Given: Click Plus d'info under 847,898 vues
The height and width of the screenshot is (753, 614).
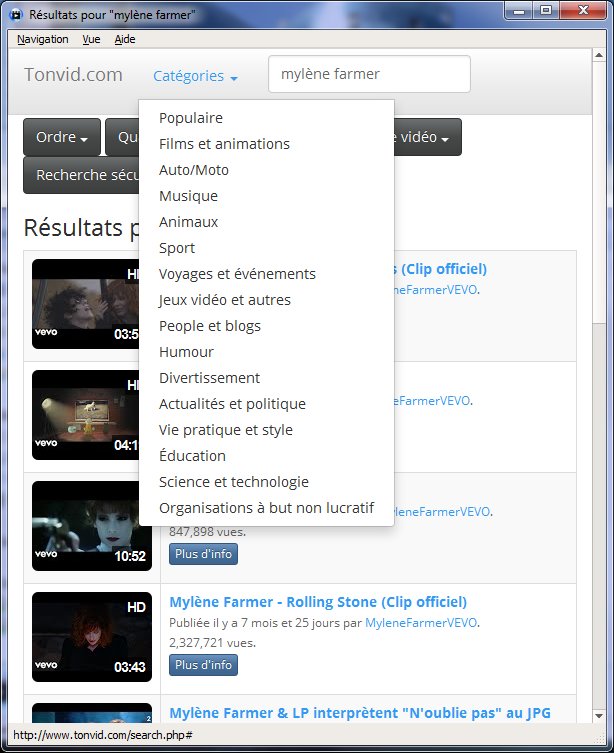Looking at the screenshot, I should 203,554.
